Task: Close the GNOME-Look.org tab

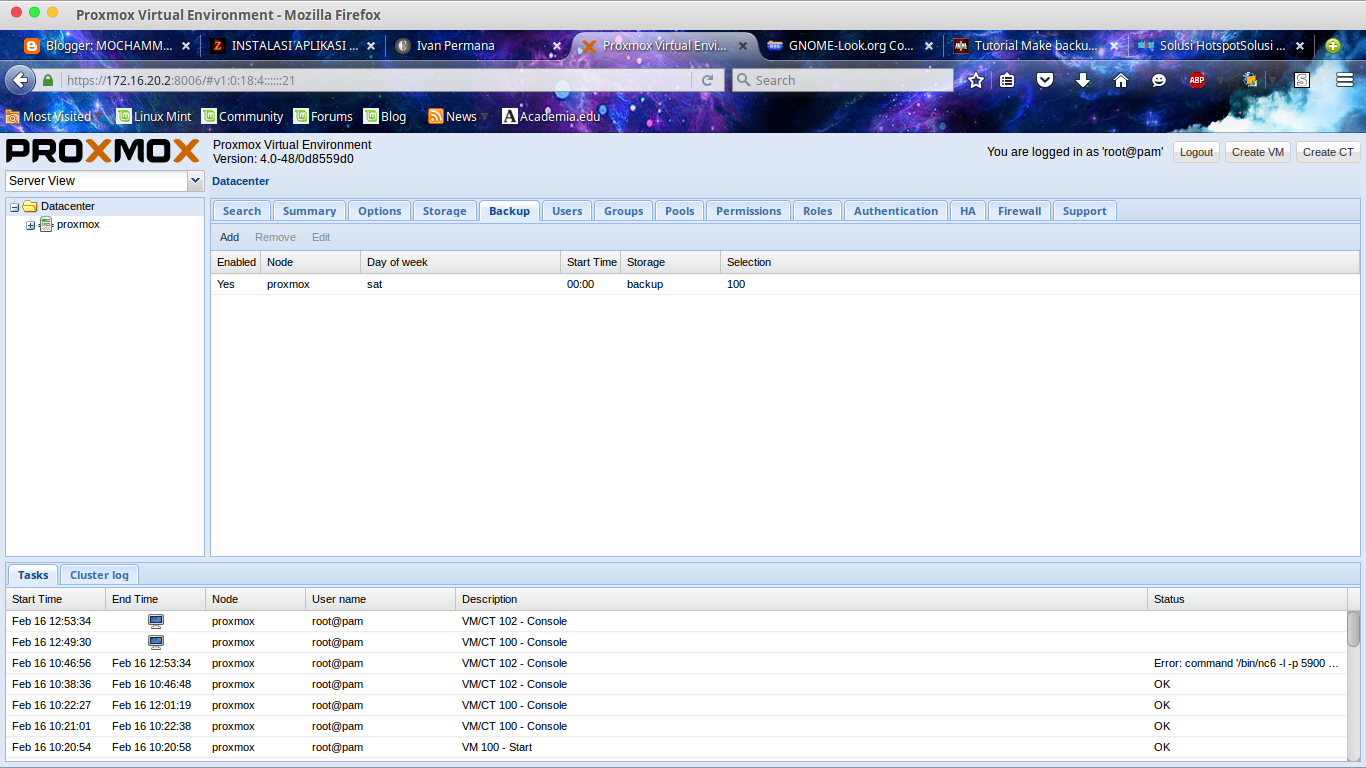Action: tap(929, 46)
